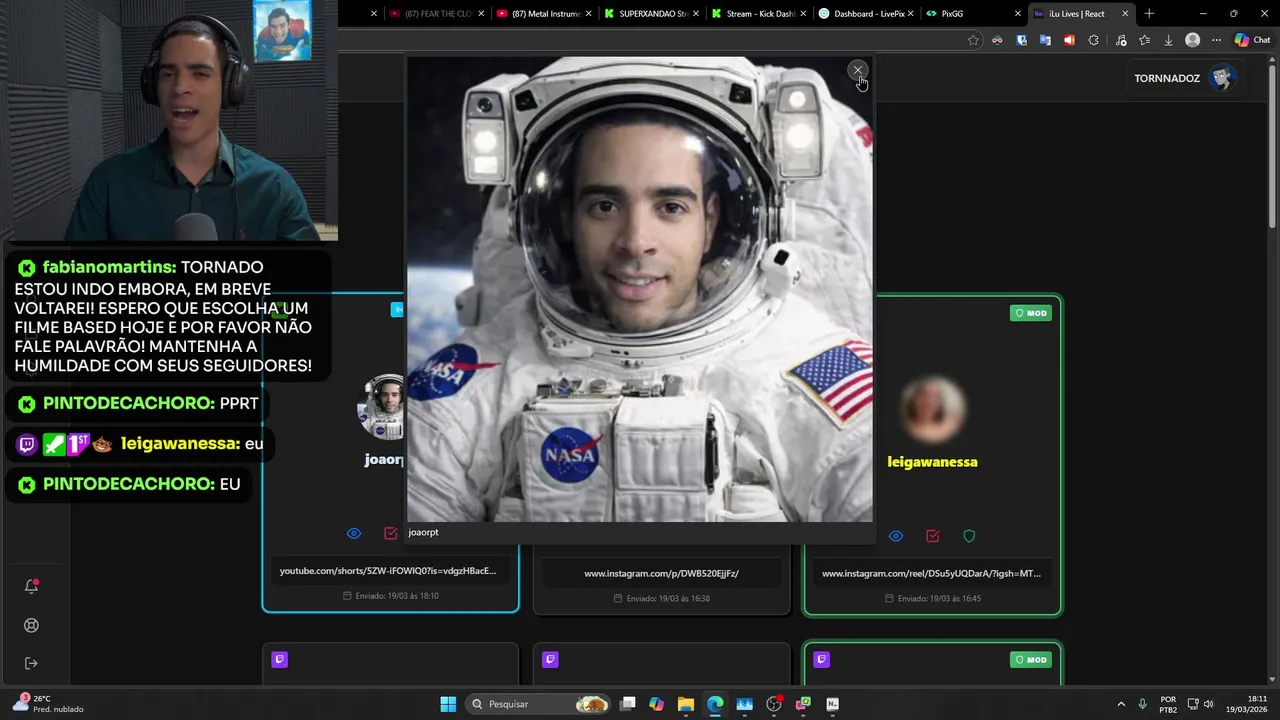This screenshot has height=720, width=1280.
Task: Toggle eye visibility icon on joaorpt card
Action: pyautogui.click(x=354, y=534)
